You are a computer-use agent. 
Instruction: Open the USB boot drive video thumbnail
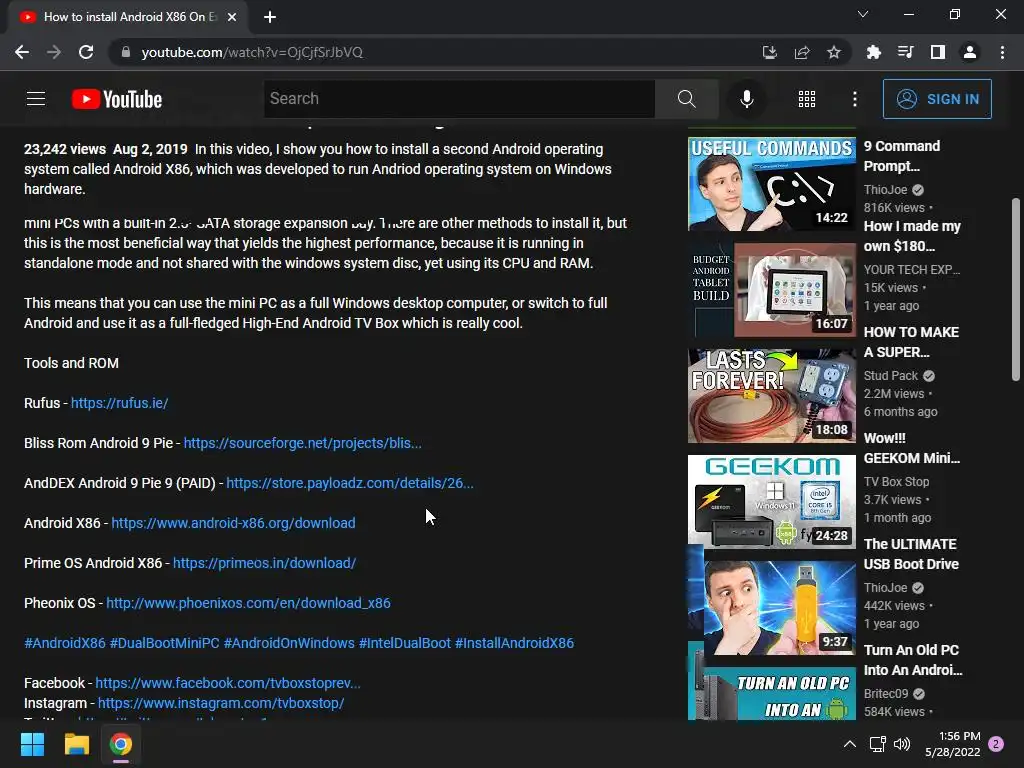pos(772,608)
